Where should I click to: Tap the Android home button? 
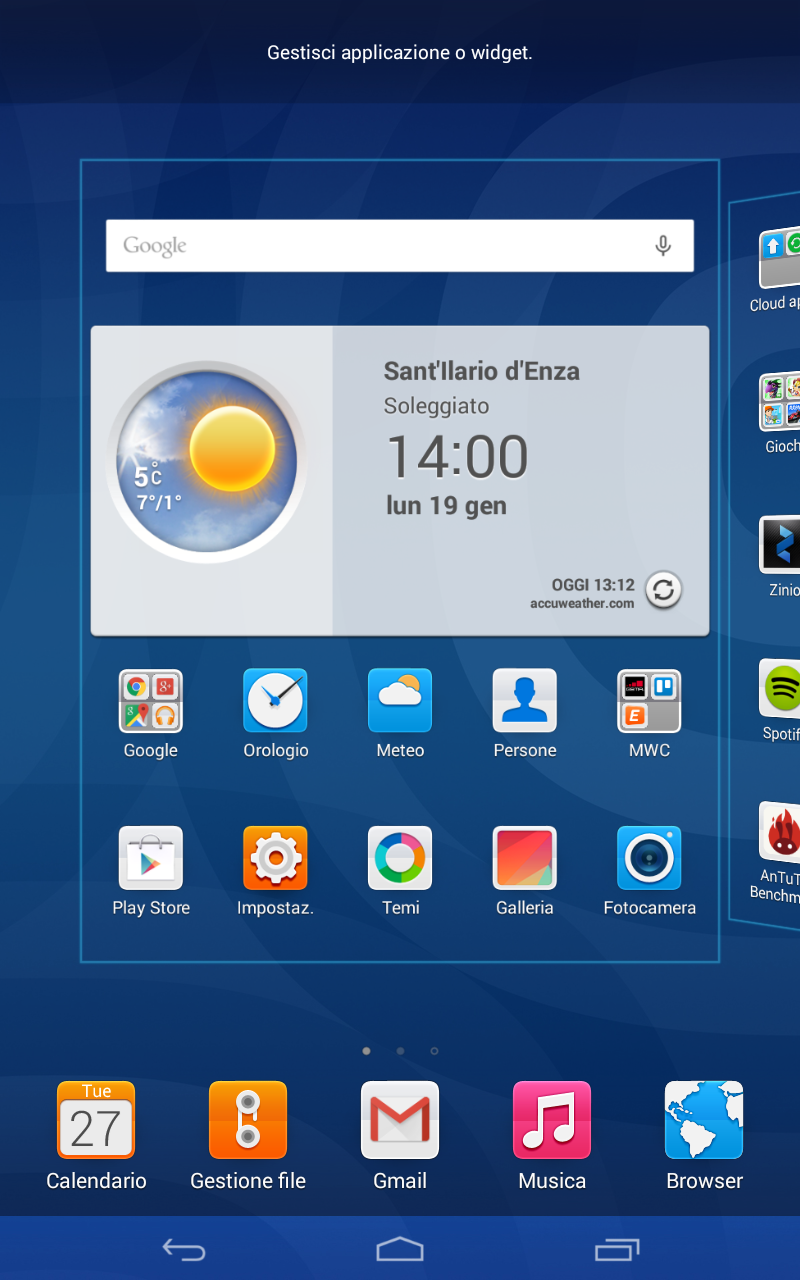coord(400,1249)
